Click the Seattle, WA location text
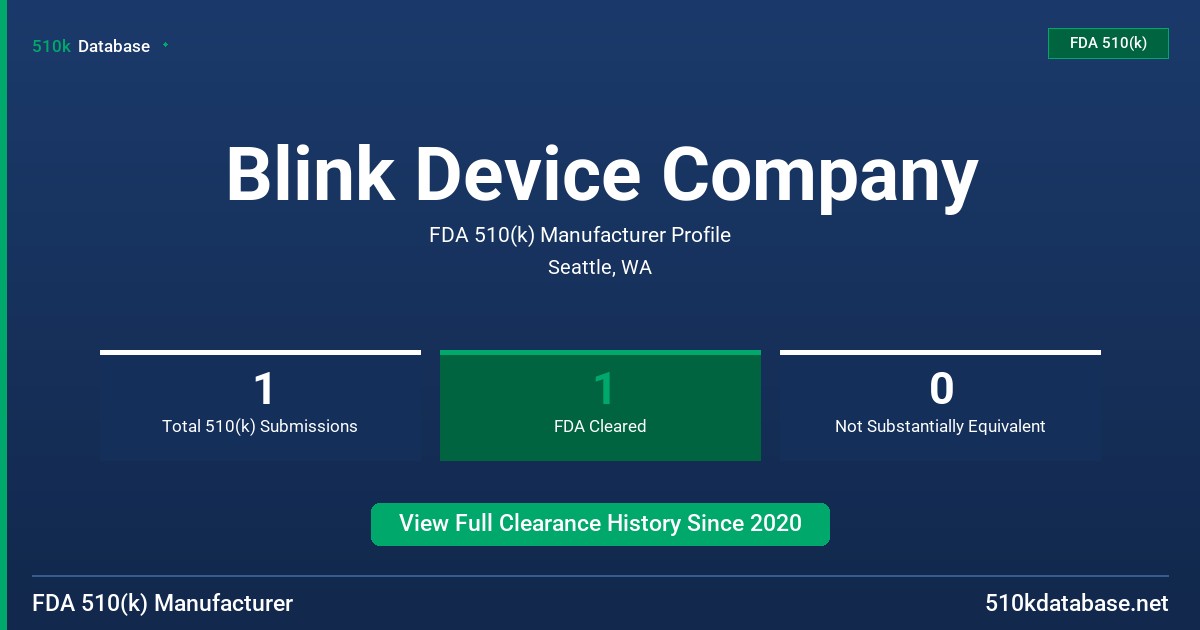Screen dimensions: 1200x630 600,267
